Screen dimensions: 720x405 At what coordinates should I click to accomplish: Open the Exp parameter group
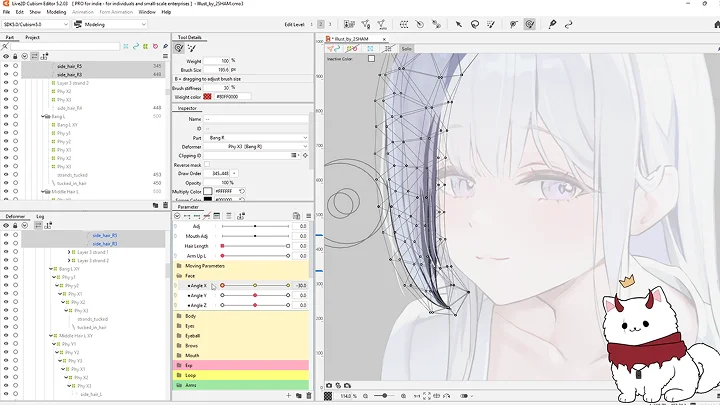(x=241, y=366)
